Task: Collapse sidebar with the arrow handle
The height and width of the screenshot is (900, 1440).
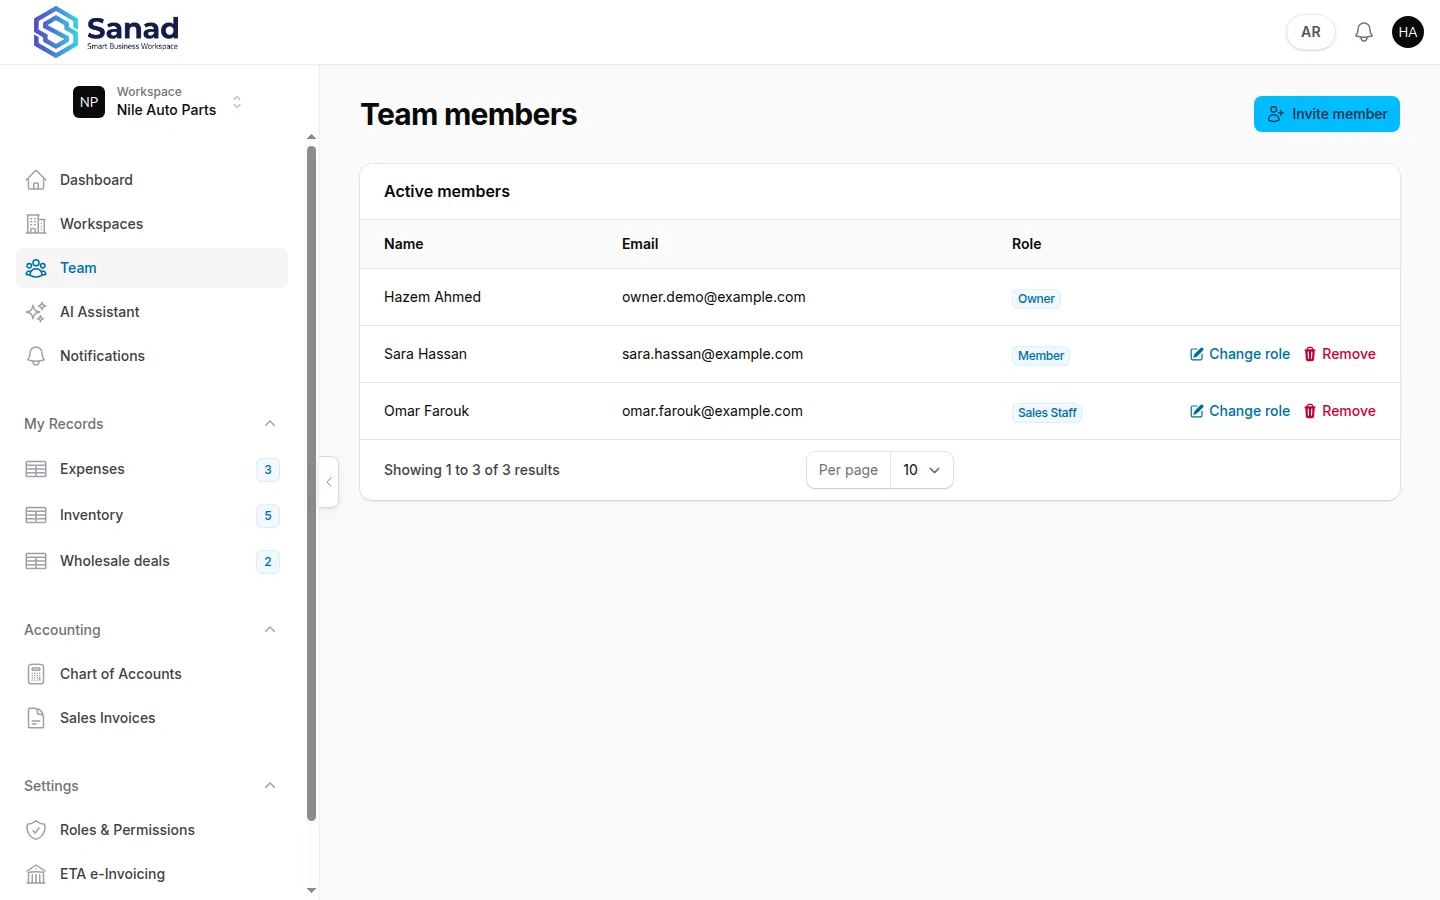Action: (x=329, y=482)
